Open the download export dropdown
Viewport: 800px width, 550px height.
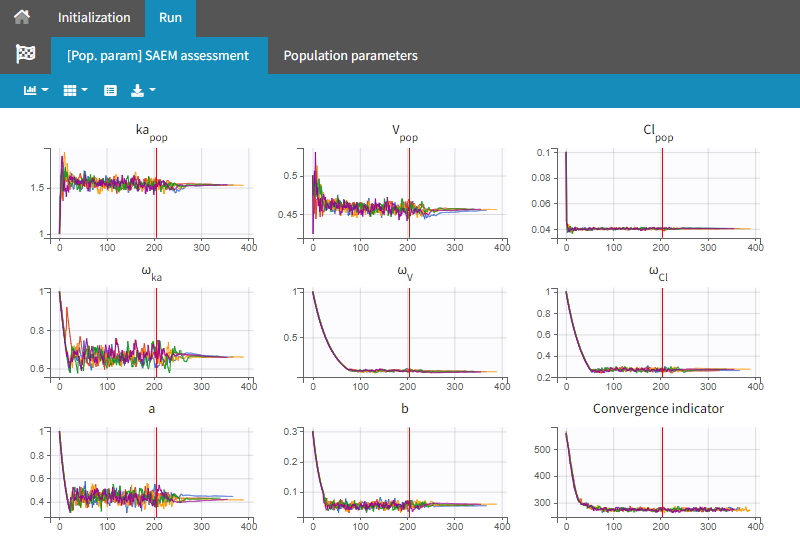pyautogui.click(x=144, y=90)
